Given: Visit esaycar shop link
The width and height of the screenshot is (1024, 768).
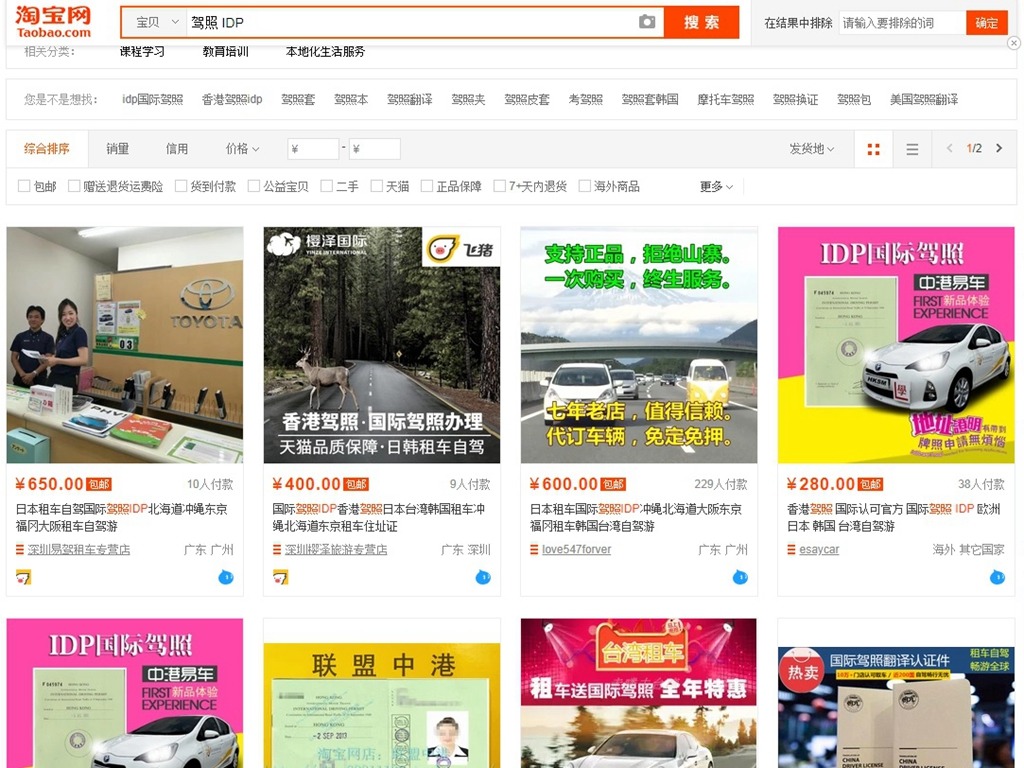Looking at the screenshot, I should click(819, 550).
